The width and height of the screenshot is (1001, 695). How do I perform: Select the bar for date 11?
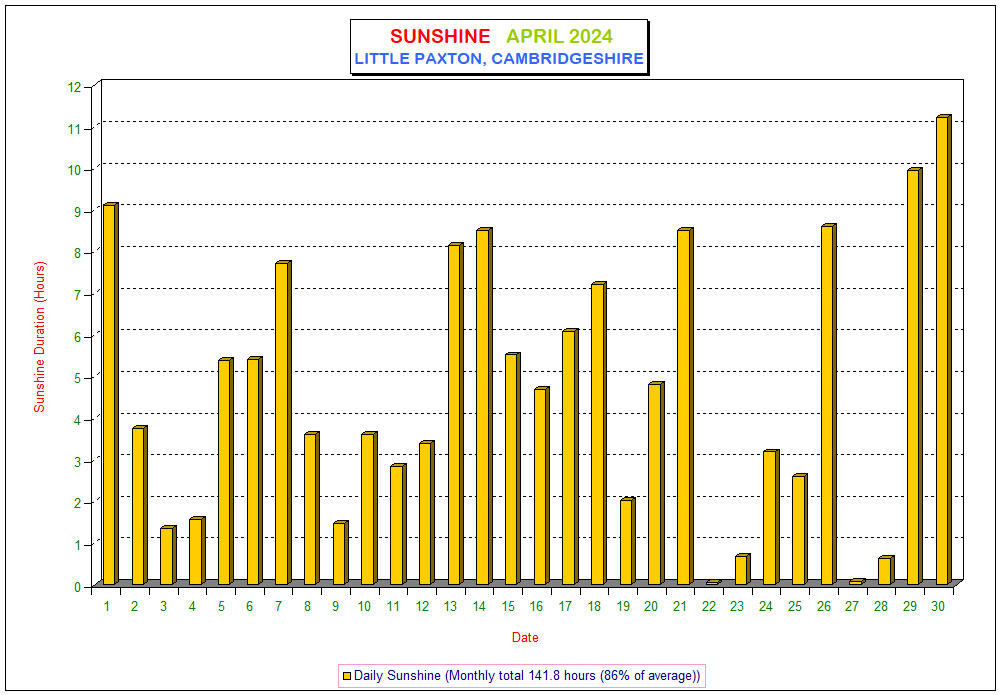pos(398,525)
